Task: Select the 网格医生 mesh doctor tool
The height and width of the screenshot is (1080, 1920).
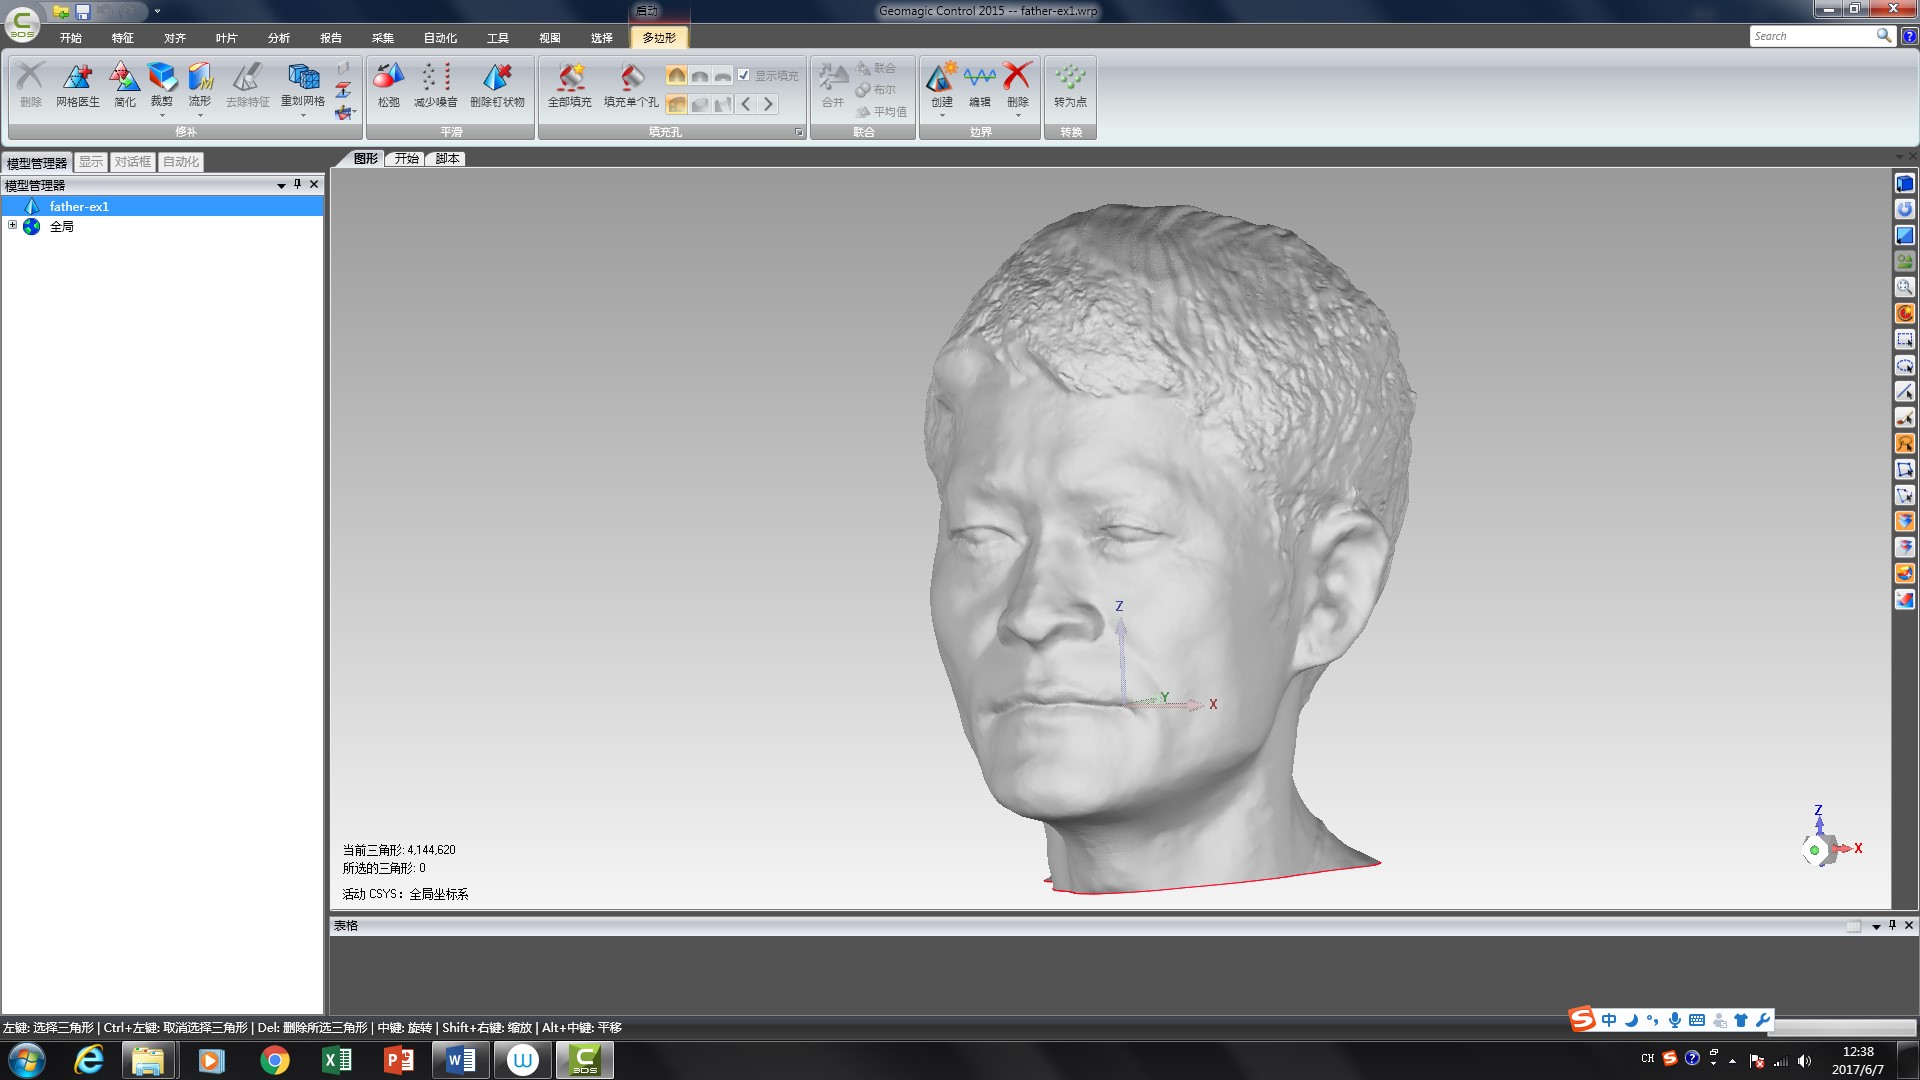Action: click(x=78, y=85)
